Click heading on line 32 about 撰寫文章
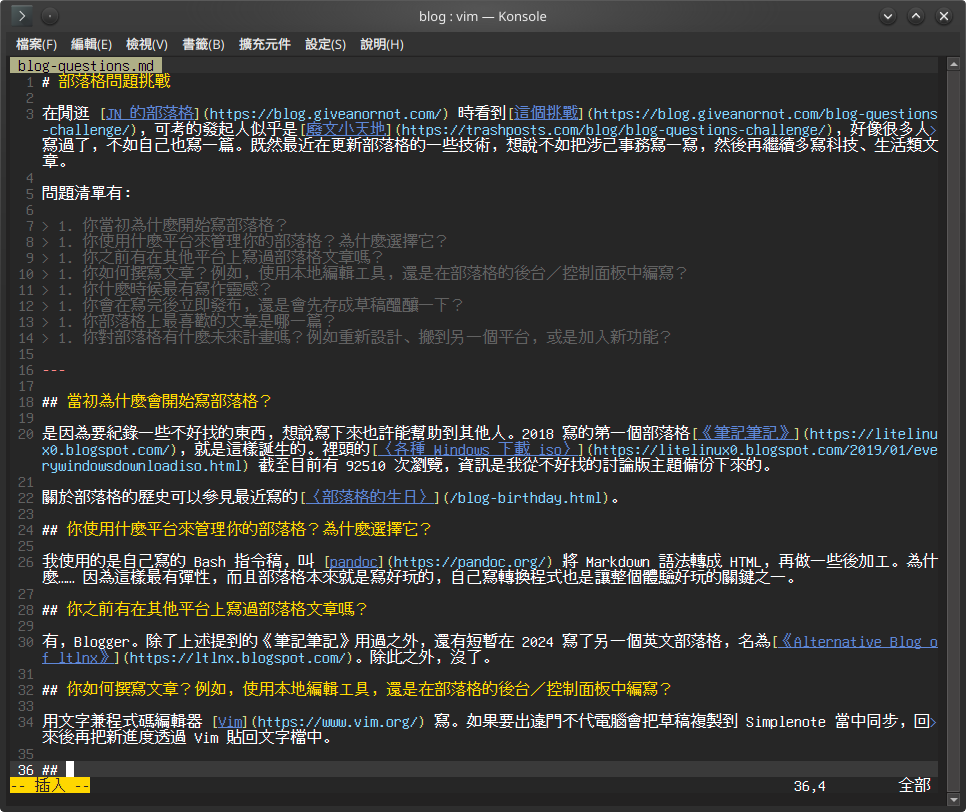This screenshot has height=812, width=966. pyautogui.click(x=368, y=689)
